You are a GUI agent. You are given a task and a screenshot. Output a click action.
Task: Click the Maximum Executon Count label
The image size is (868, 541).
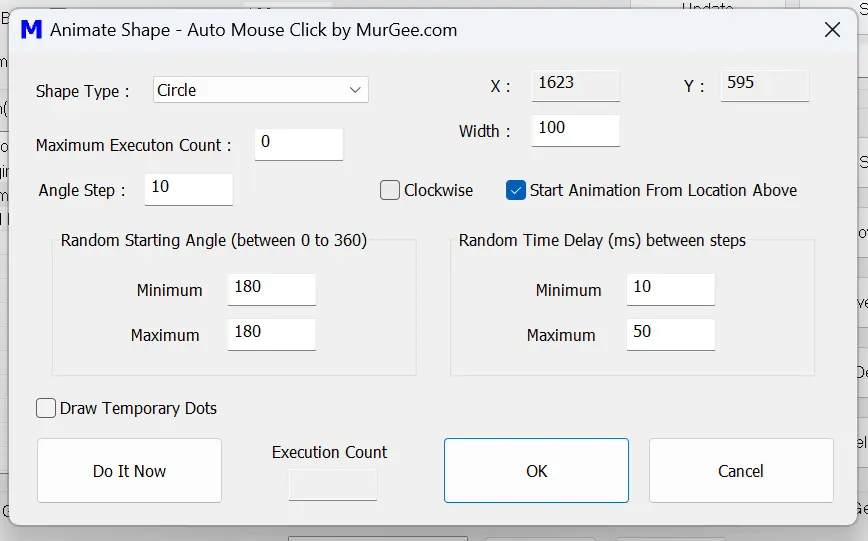click(133, 145)
